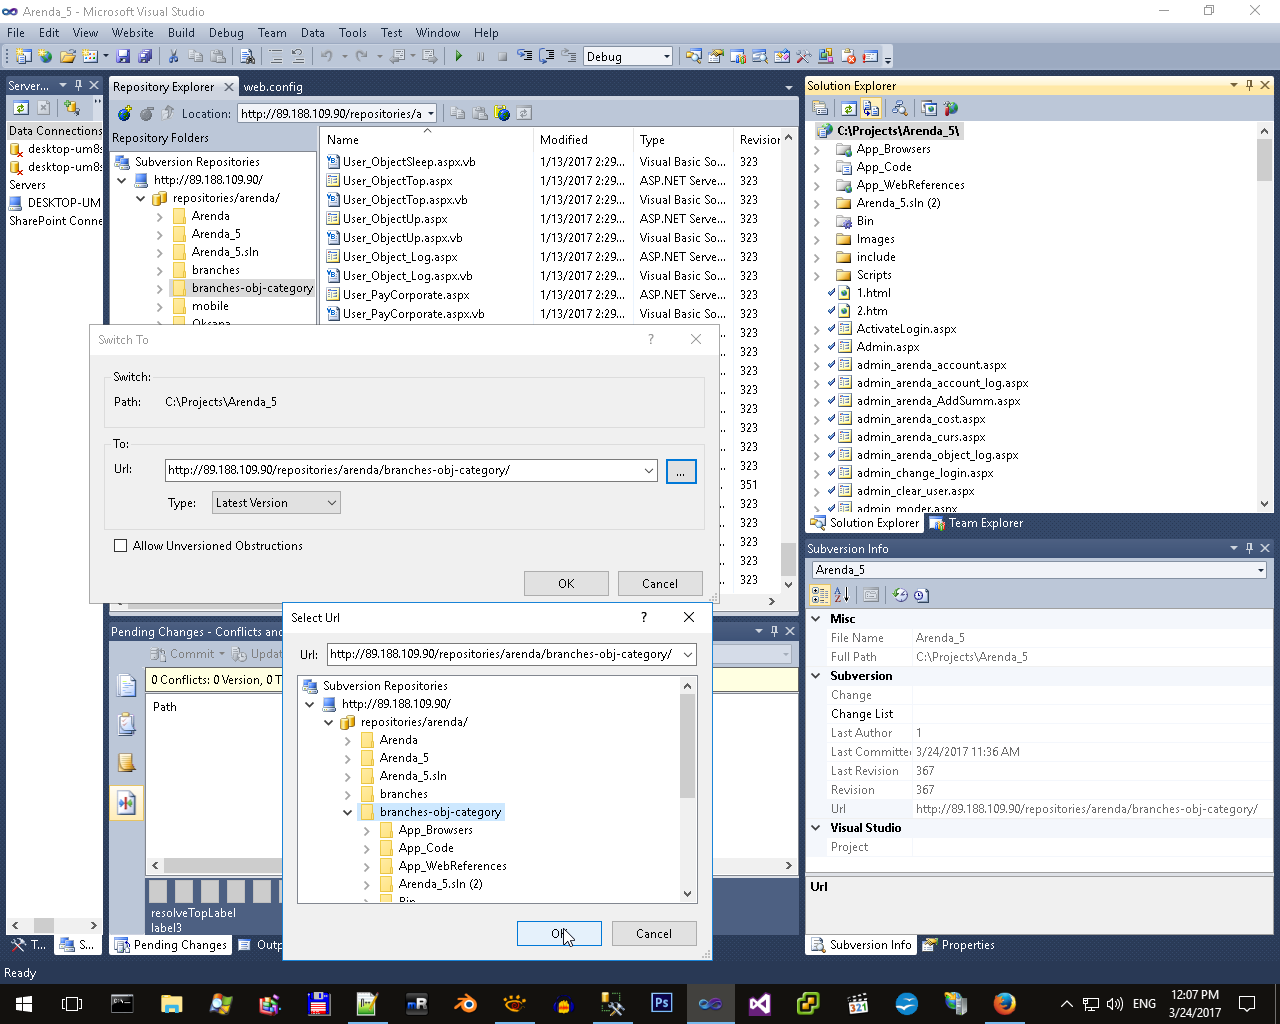Click Copy Web Site icon in Solution Explorer

coord(929,108)
